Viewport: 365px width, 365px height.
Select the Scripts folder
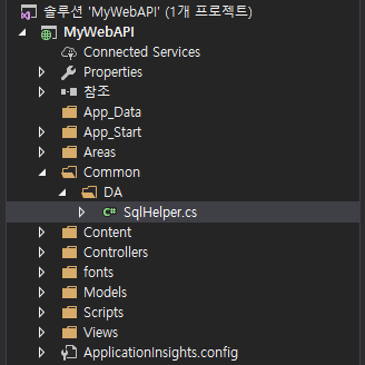point(103,313)
